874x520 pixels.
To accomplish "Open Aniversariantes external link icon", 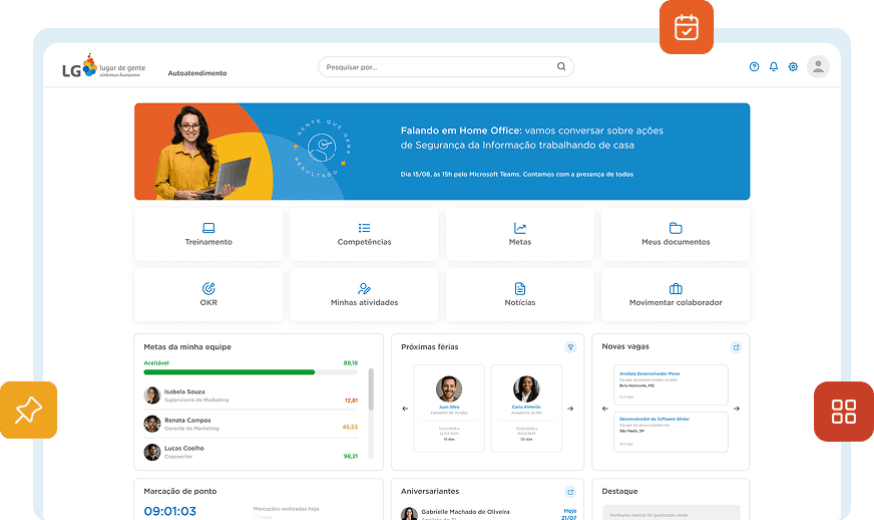I will [x=571, y=492].
